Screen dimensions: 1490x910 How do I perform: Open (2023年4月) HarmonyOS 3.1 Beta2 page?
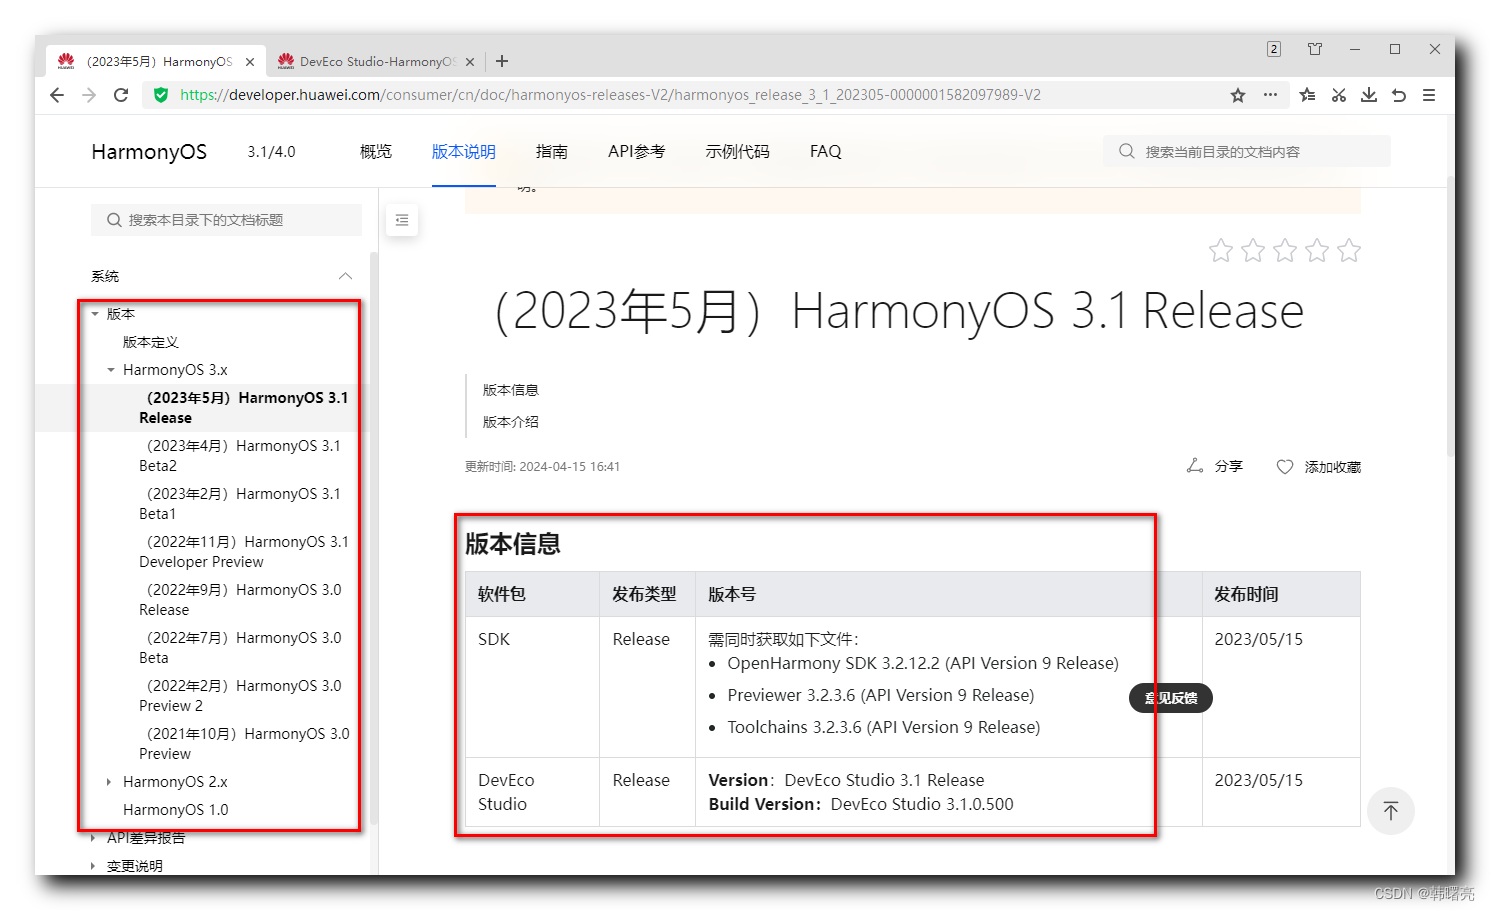243,456
